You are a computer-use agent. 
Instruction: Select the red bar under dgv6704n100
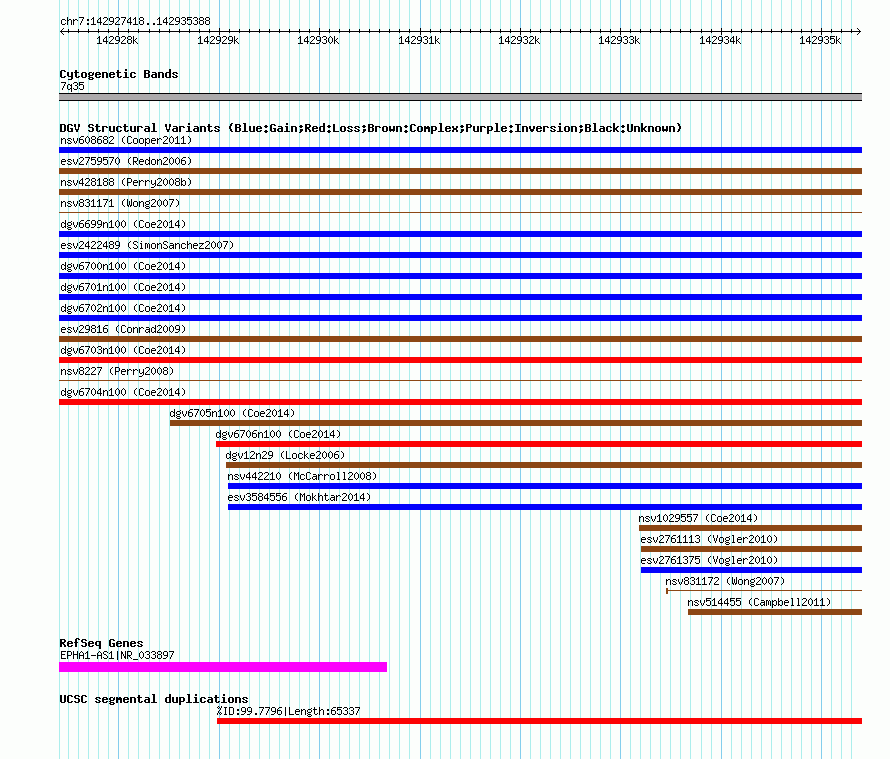pyautogui.click(x=460, y=402)
